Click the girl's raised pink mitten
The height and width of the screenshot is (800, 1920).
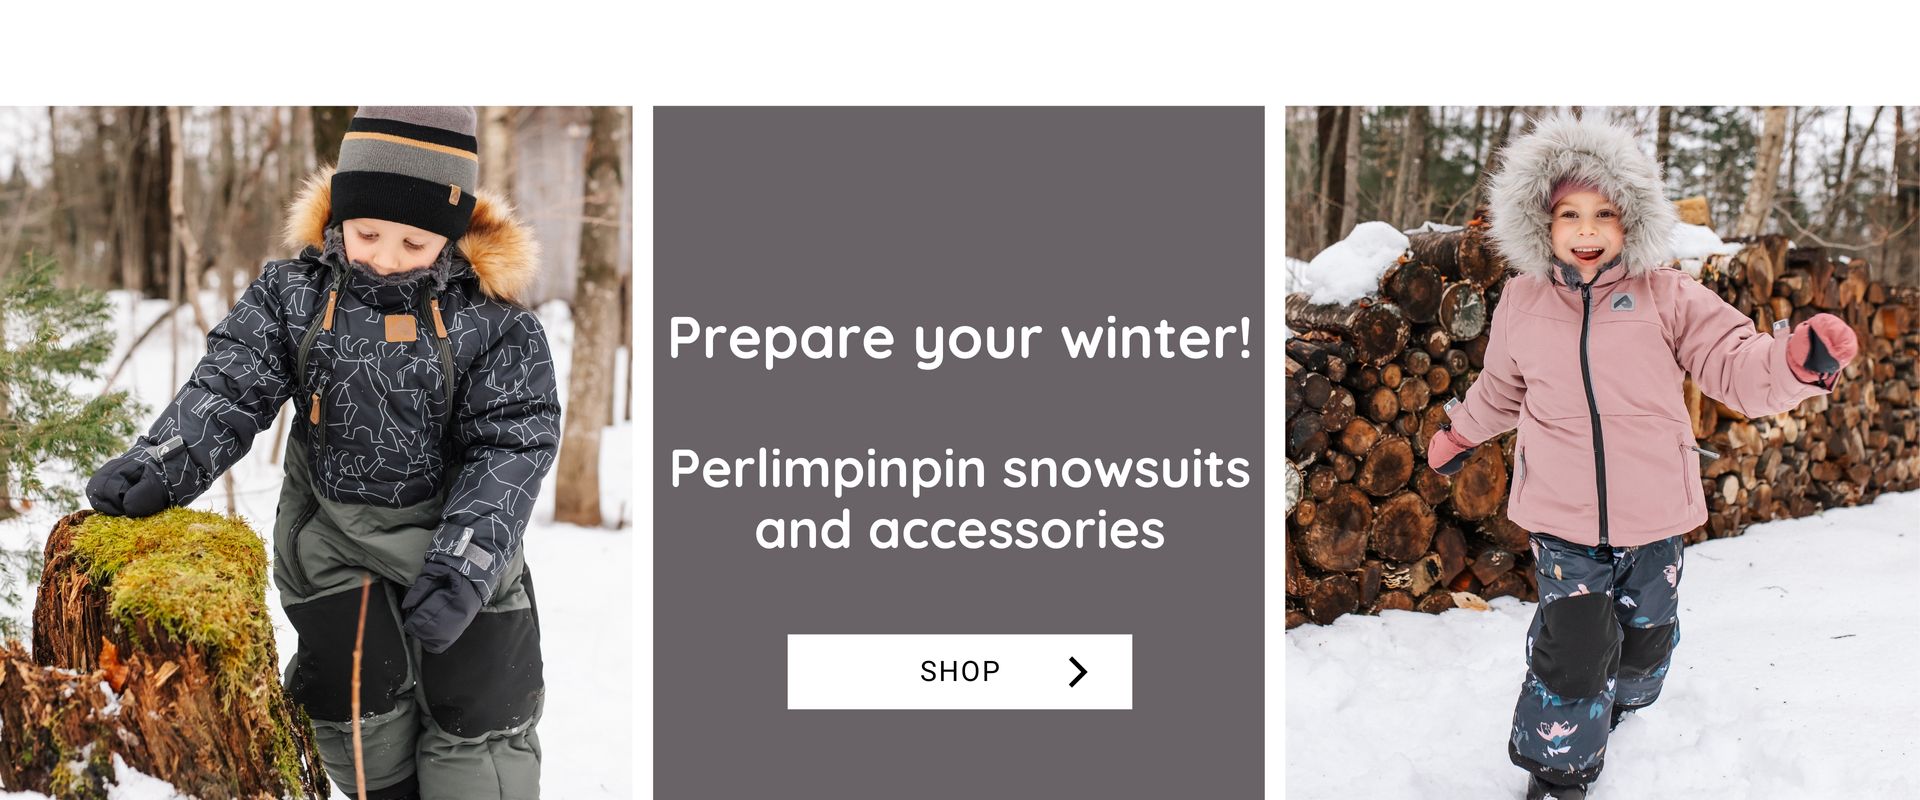[1821, 349]
